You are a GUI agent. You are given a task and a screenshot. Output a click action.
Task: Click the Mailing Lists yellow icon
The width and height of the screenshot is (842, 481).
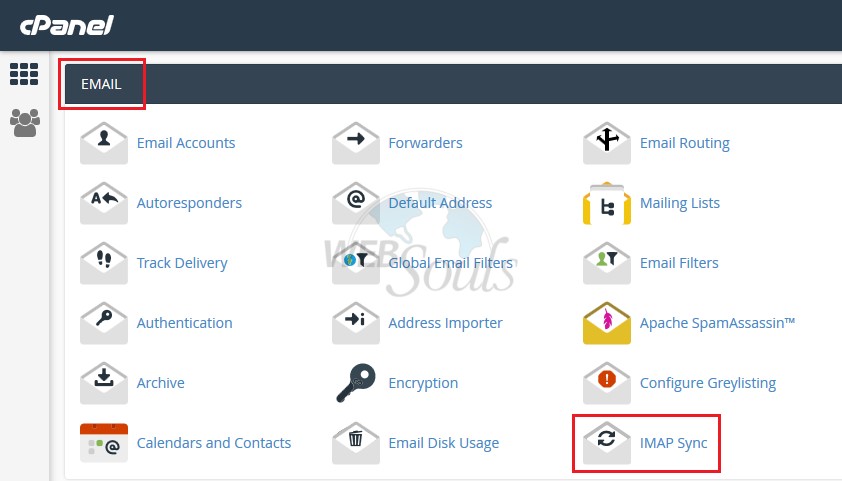[607, 203]
